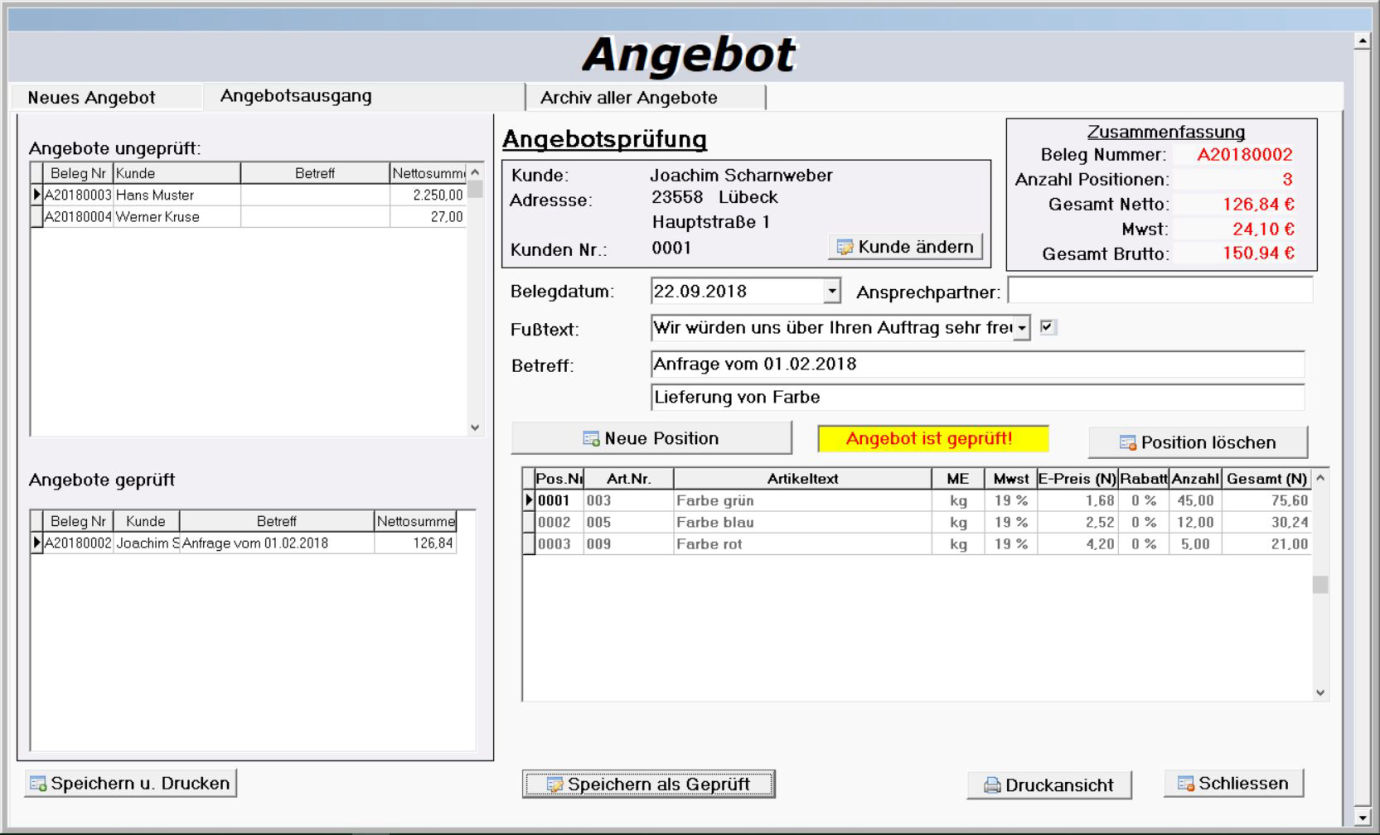Click the icon on Kunde ändern button
Image resolution: width=1380 pixels, height=835 pixels.
point(845,247)
